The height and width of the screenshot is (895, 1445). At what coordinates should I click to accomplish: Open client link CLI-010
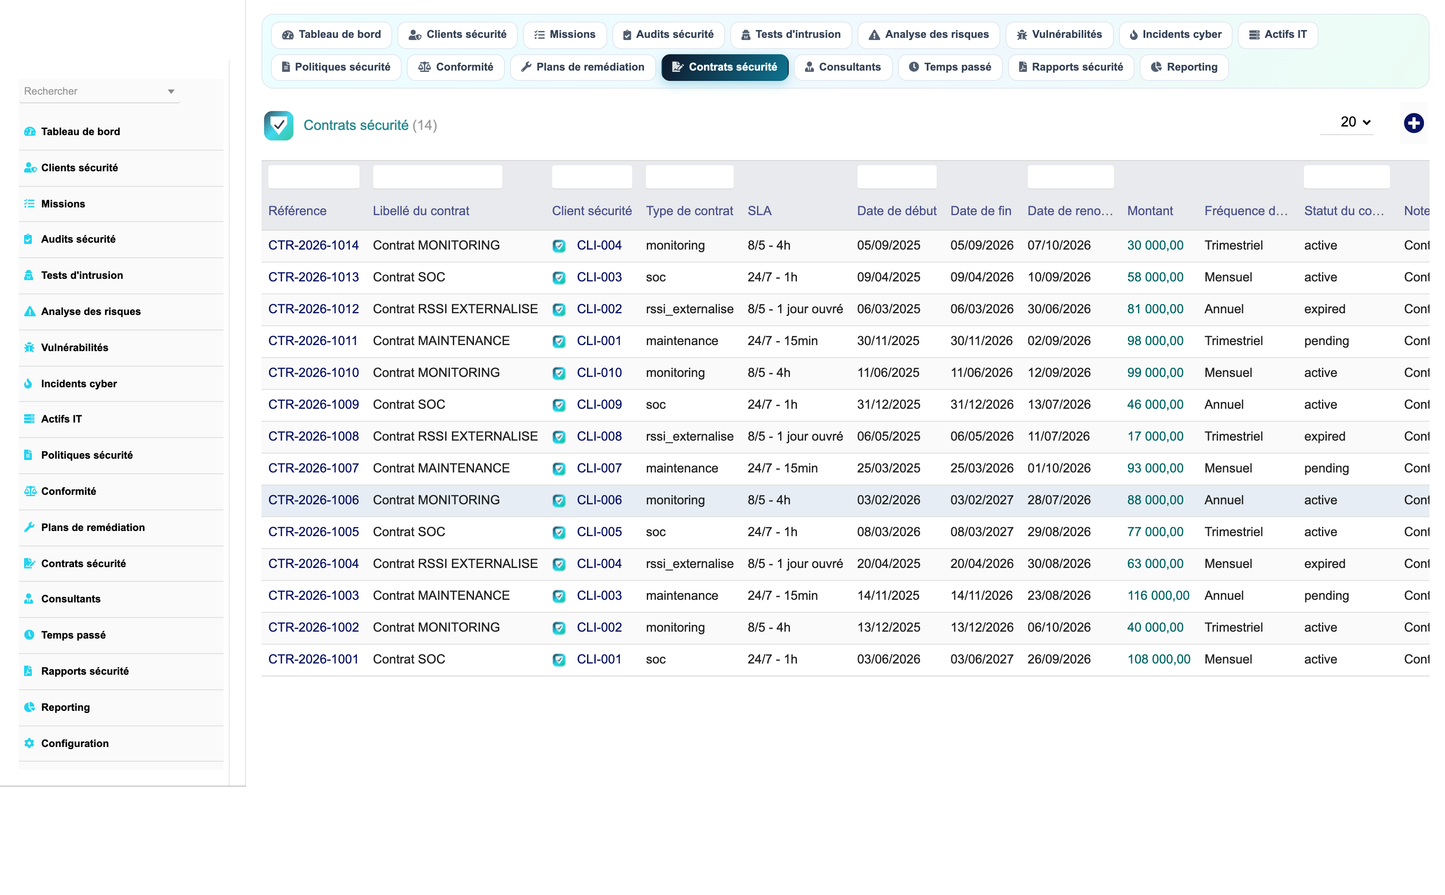599,372
